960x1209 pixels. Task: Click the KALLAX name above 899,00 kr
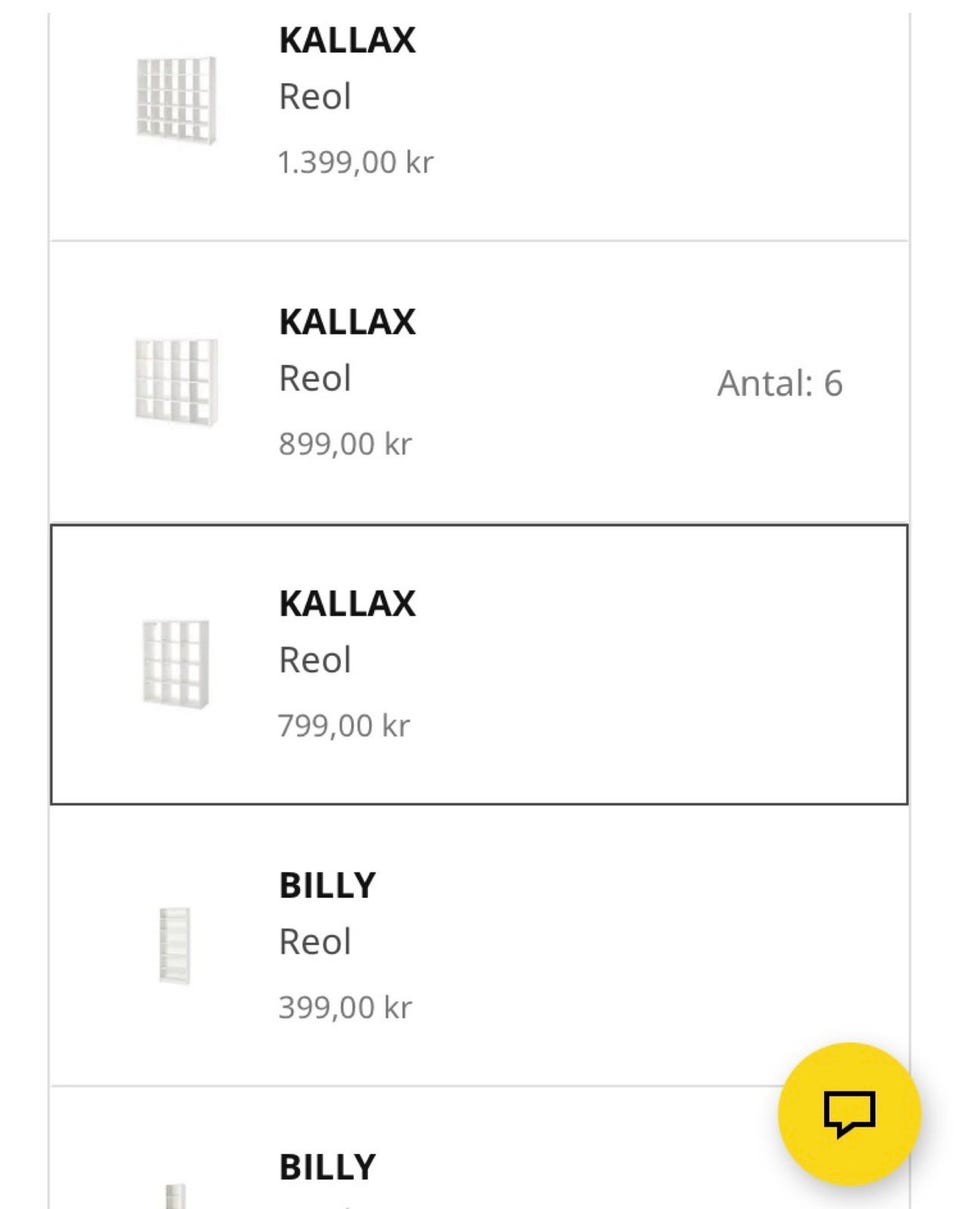coord(347,322)
